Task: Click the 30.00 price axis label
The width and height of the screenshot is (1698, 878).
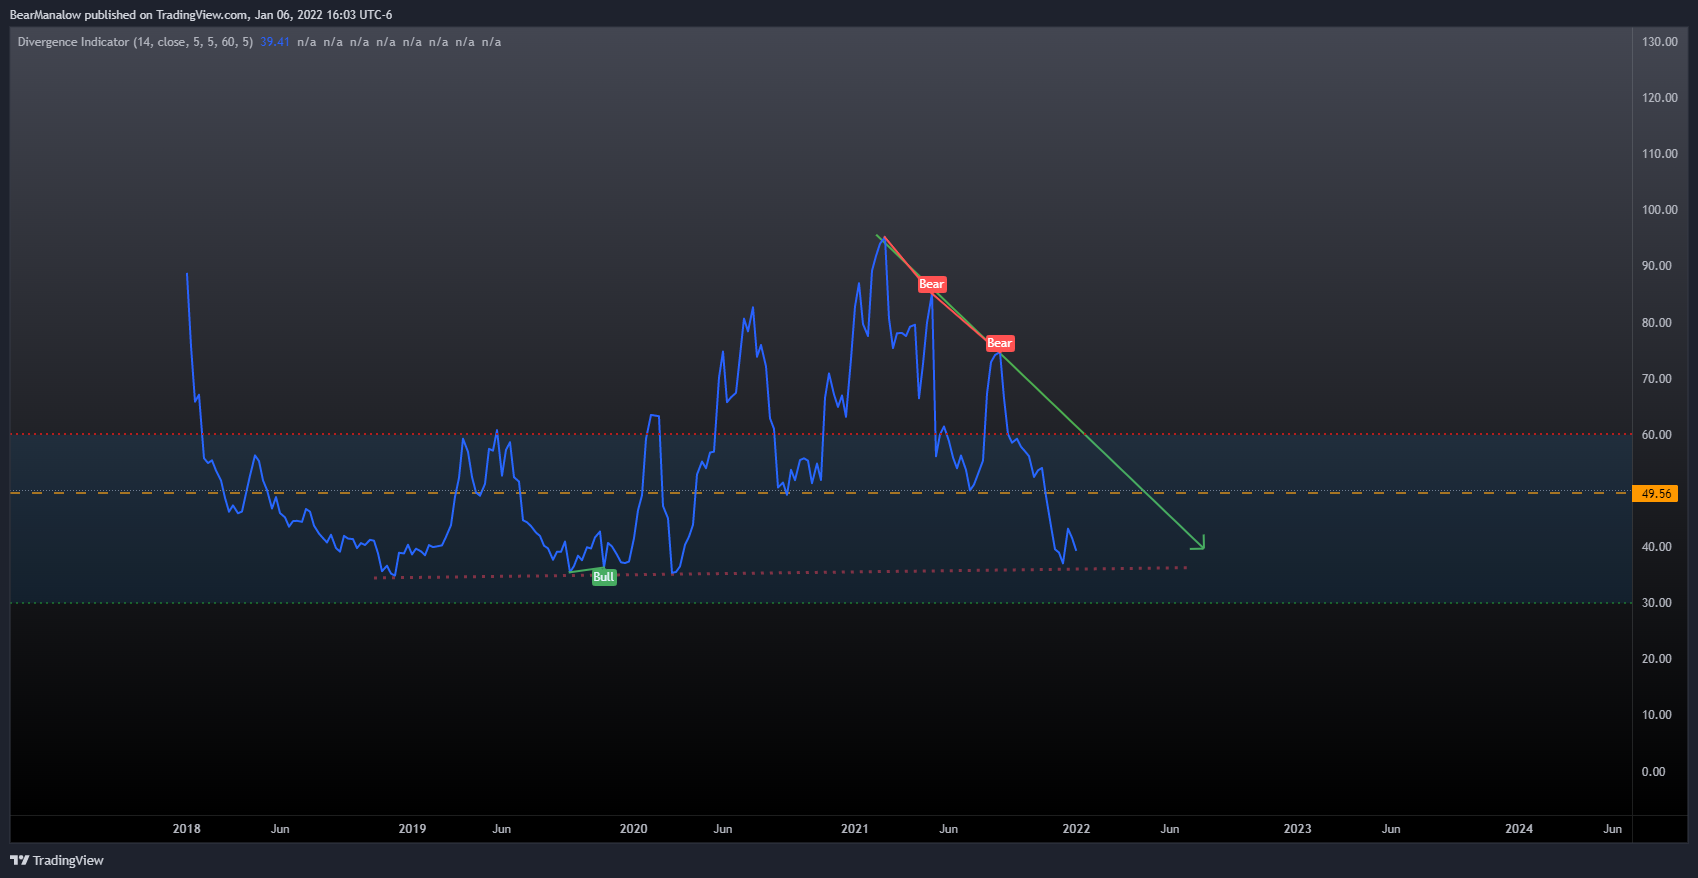Action: coord(1657,603)
